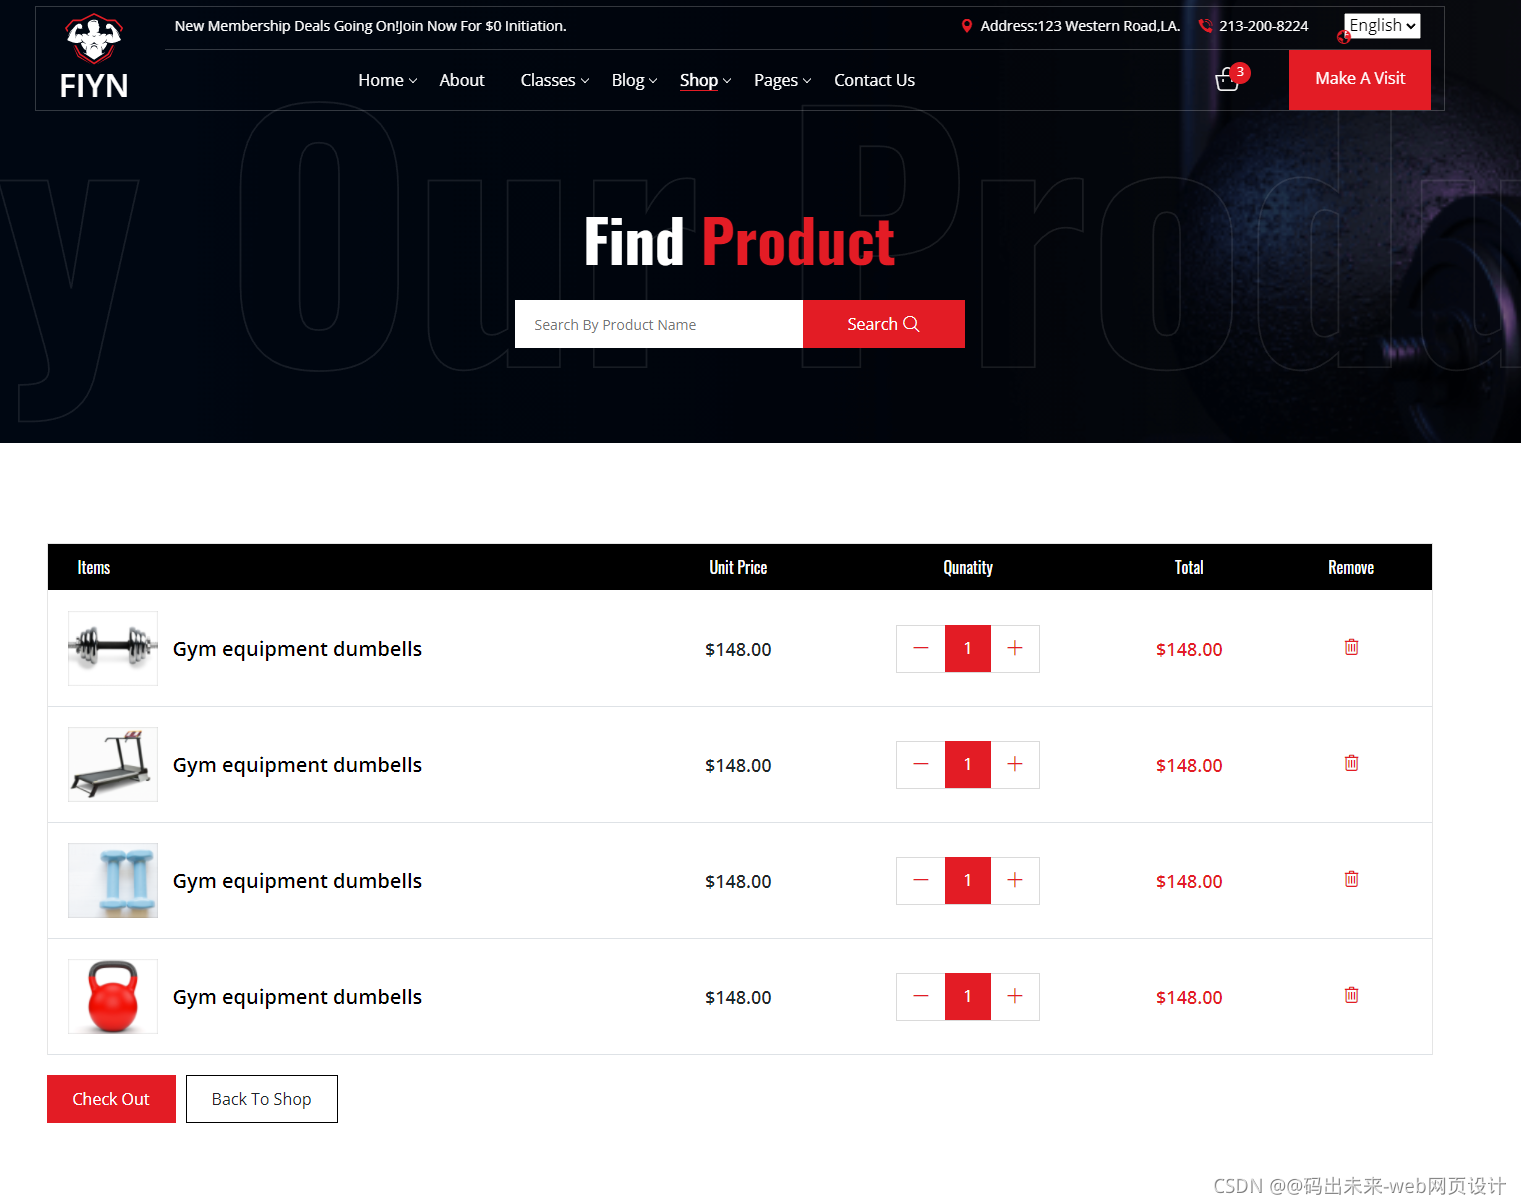Decrease quantity of treadmill row
Viewport: 1521px width, 1204px height.
(x=921, y=765)
